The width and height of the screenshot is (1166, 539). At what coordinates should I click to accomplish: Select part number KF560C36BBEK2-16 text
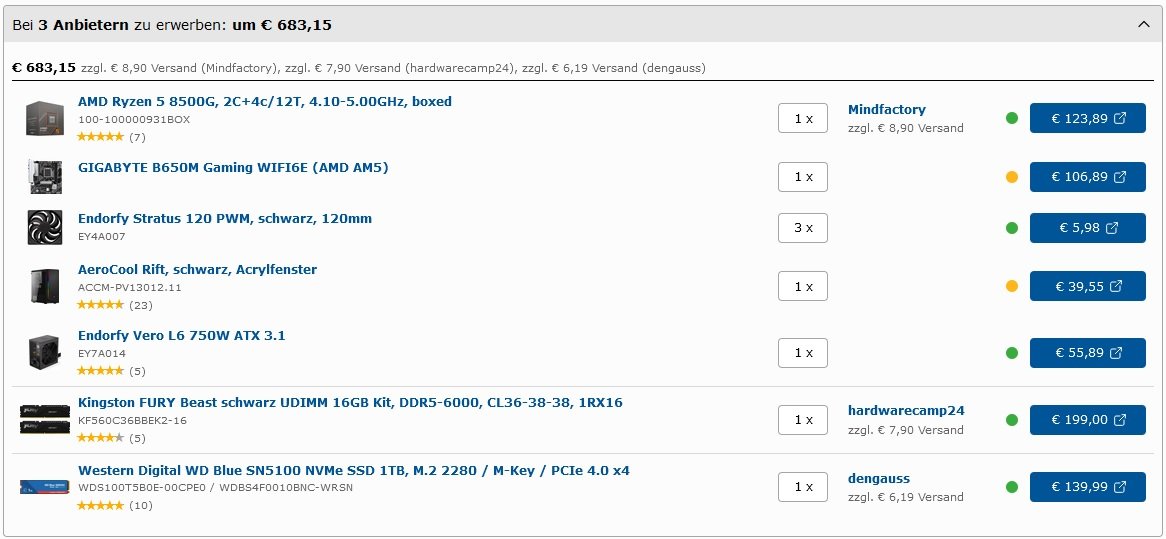tap(132, 421)
